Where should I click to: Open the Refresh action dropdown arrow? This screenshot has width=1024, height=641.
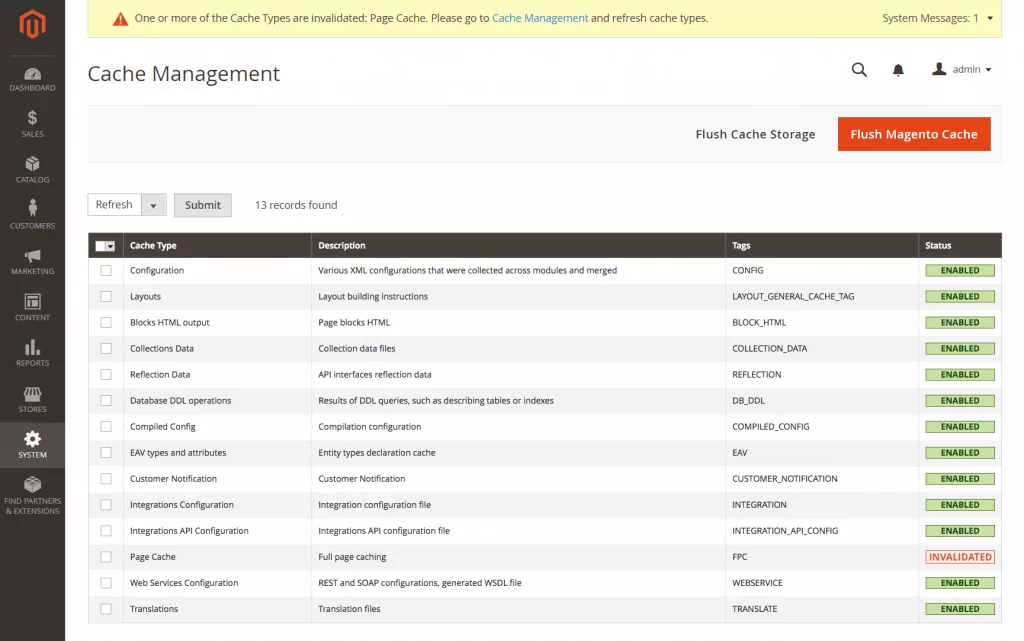(153, 205)
